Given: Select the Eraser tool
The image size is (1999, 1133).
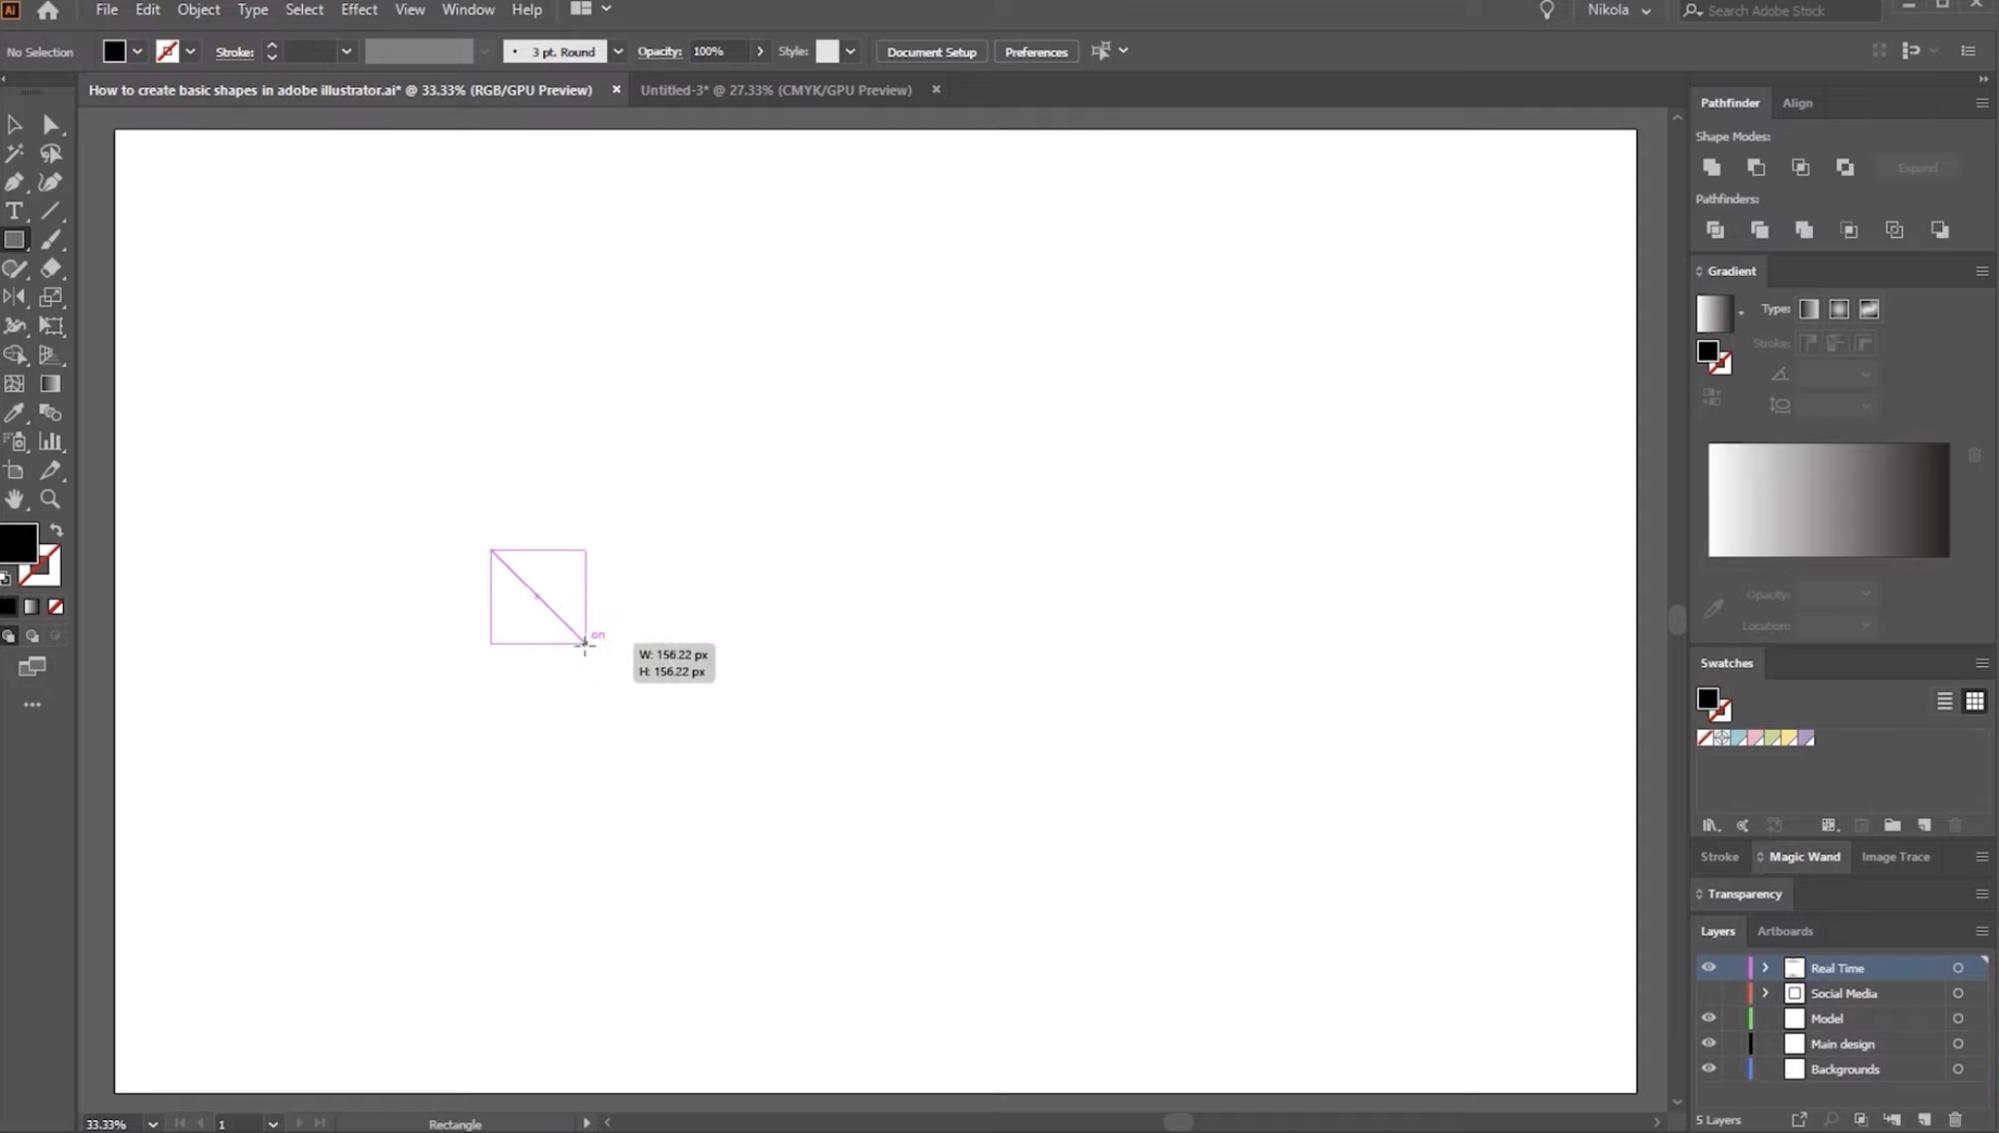Looking at the screenshot, I should [x=51, y=268].
